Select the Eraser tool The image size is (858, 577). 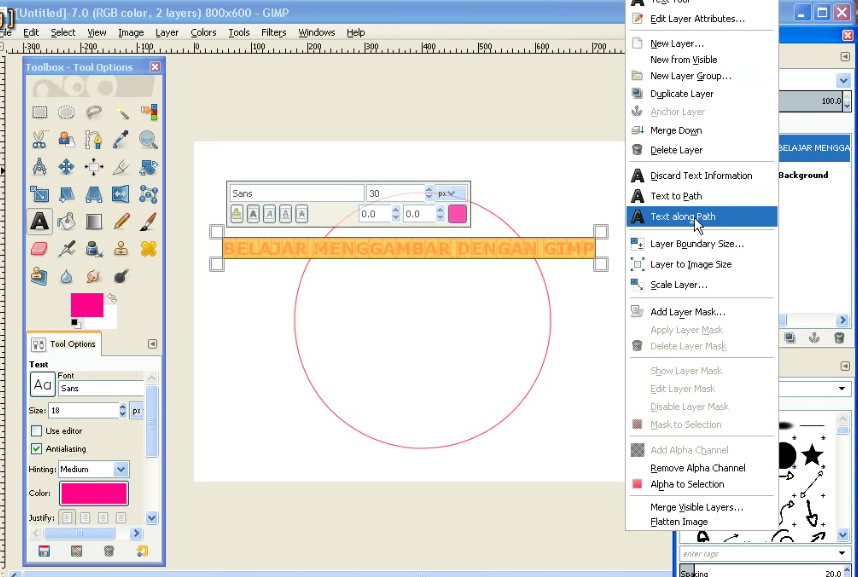[39, 249]
